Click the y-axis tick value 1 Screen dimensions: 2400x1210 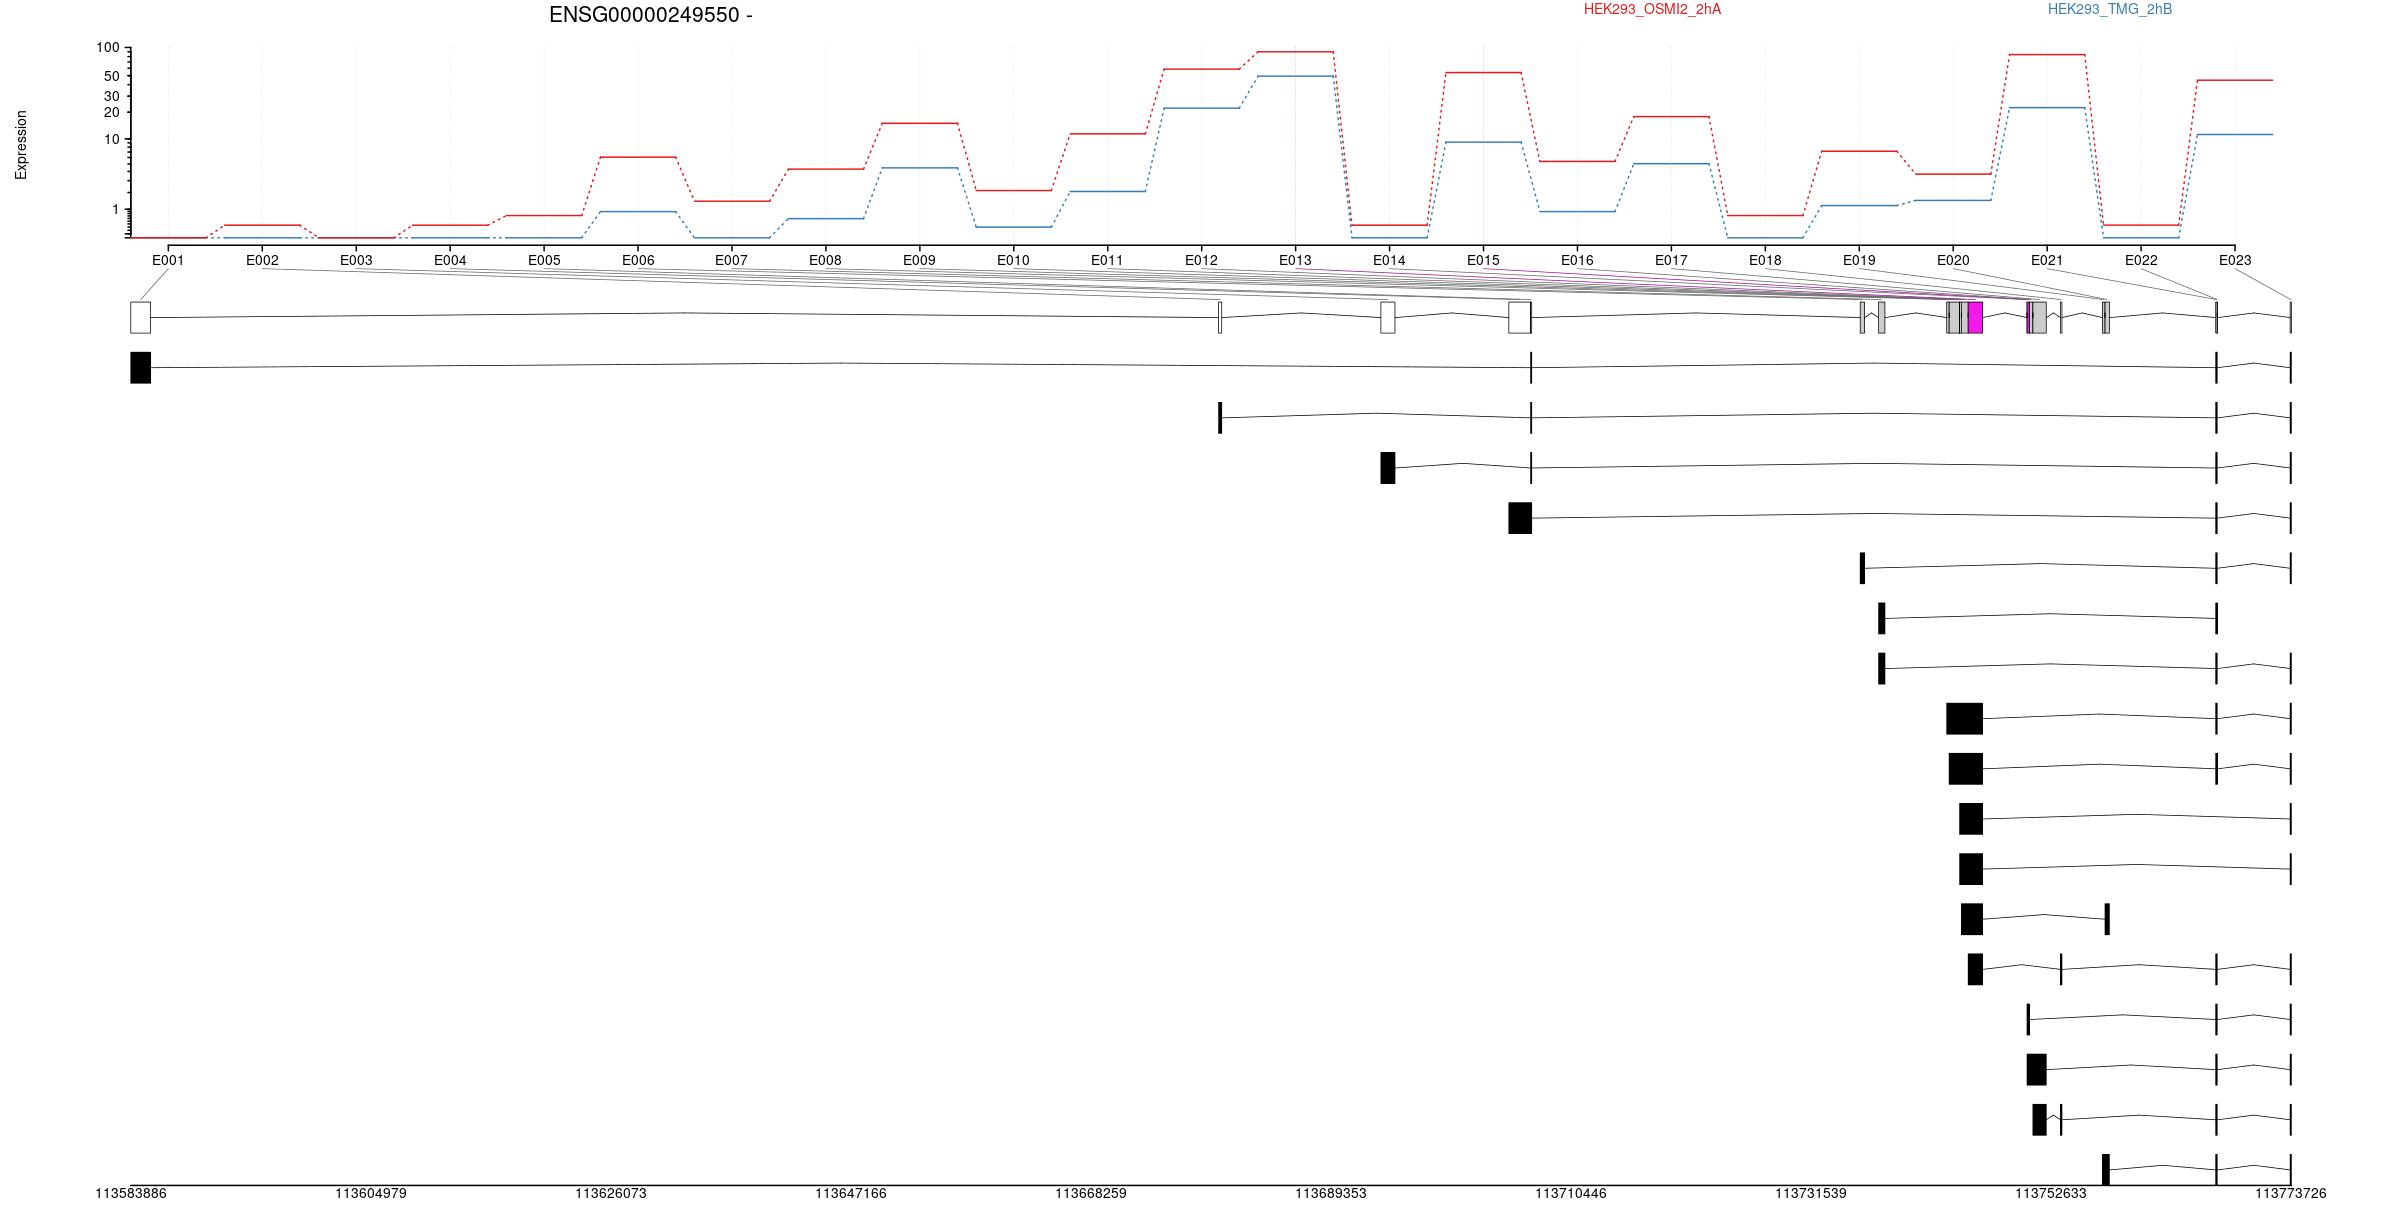[x=116, y=209]
